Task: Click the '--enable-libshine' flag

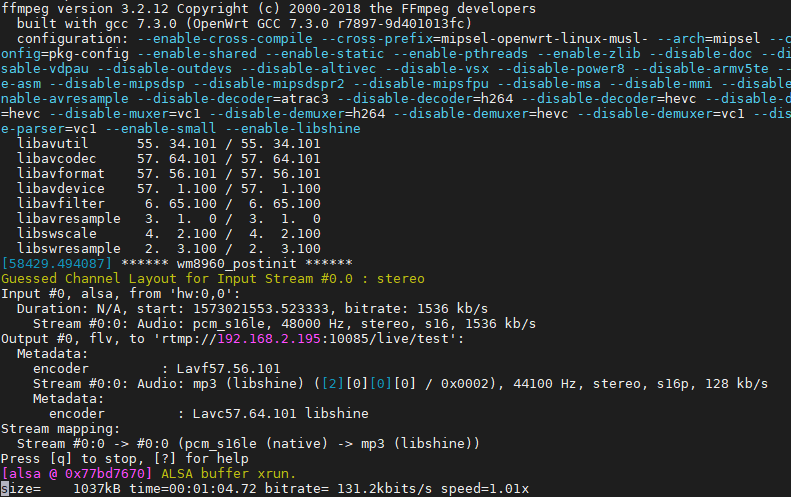Action: [293, 129]
